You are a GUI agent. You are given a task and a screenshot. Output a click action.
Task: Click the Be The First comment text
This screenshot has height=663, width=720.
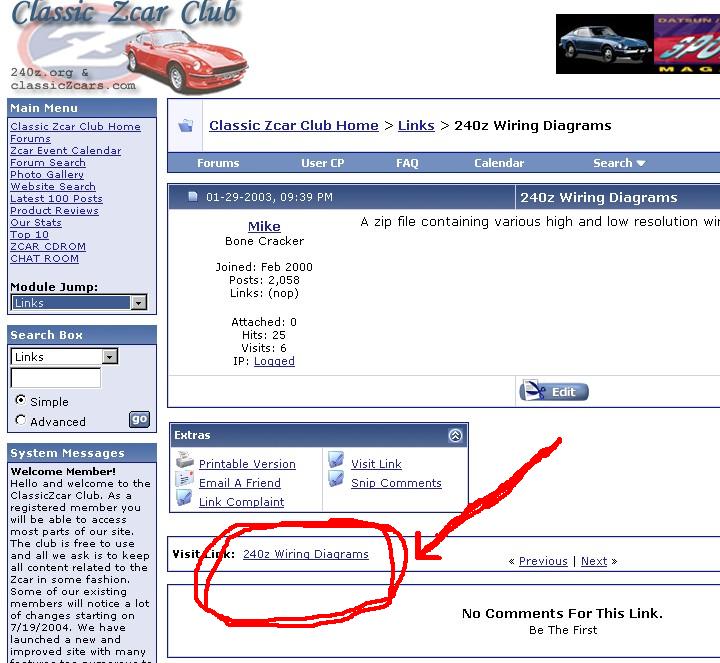tap(563, 630)
